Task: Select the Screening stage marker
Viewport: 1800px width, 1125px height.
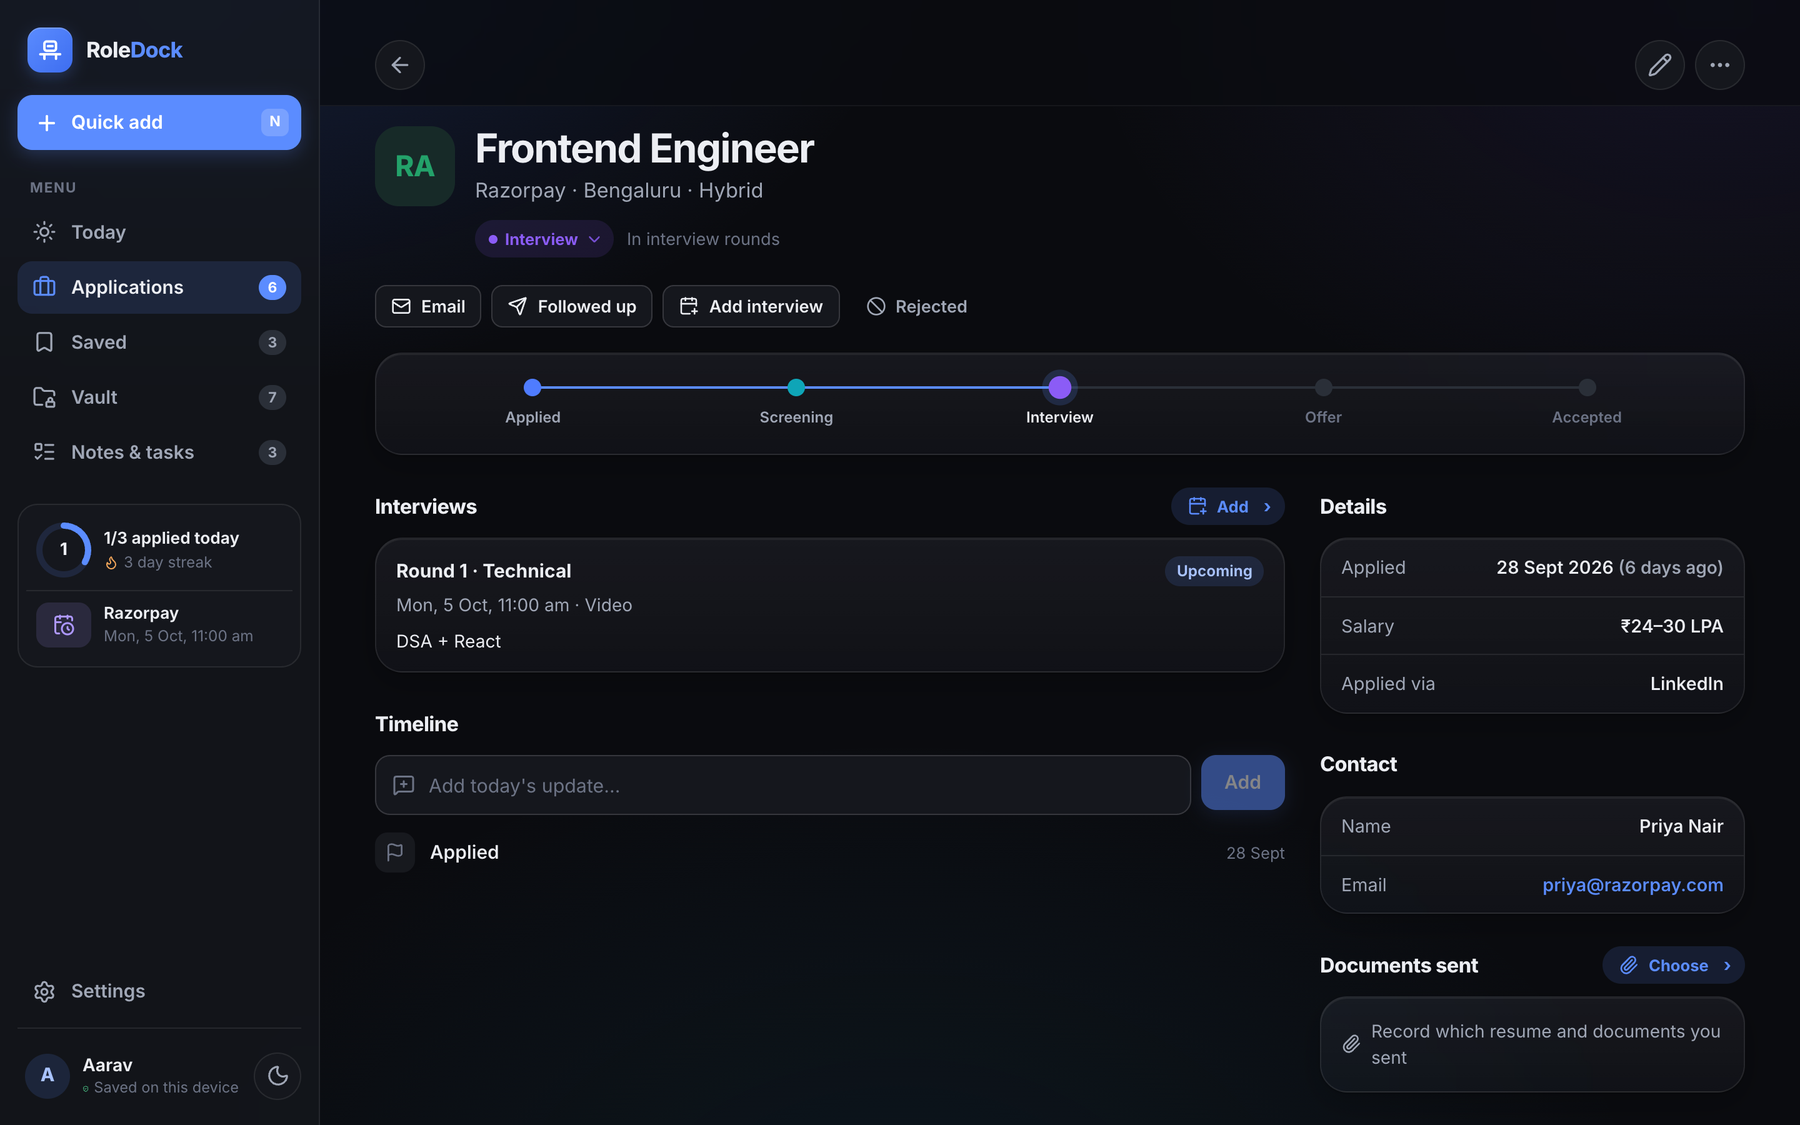Action: (796, 387)
